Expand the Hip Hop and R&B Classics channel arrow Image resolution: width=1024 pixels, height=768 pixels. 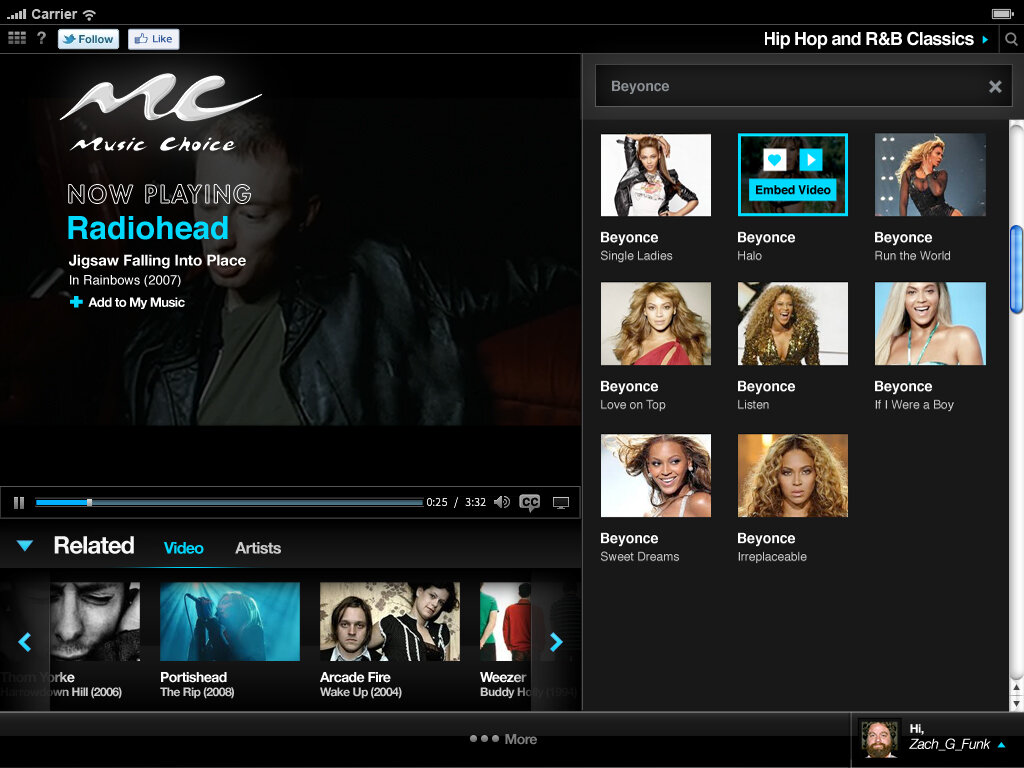(x=985, y=39)
